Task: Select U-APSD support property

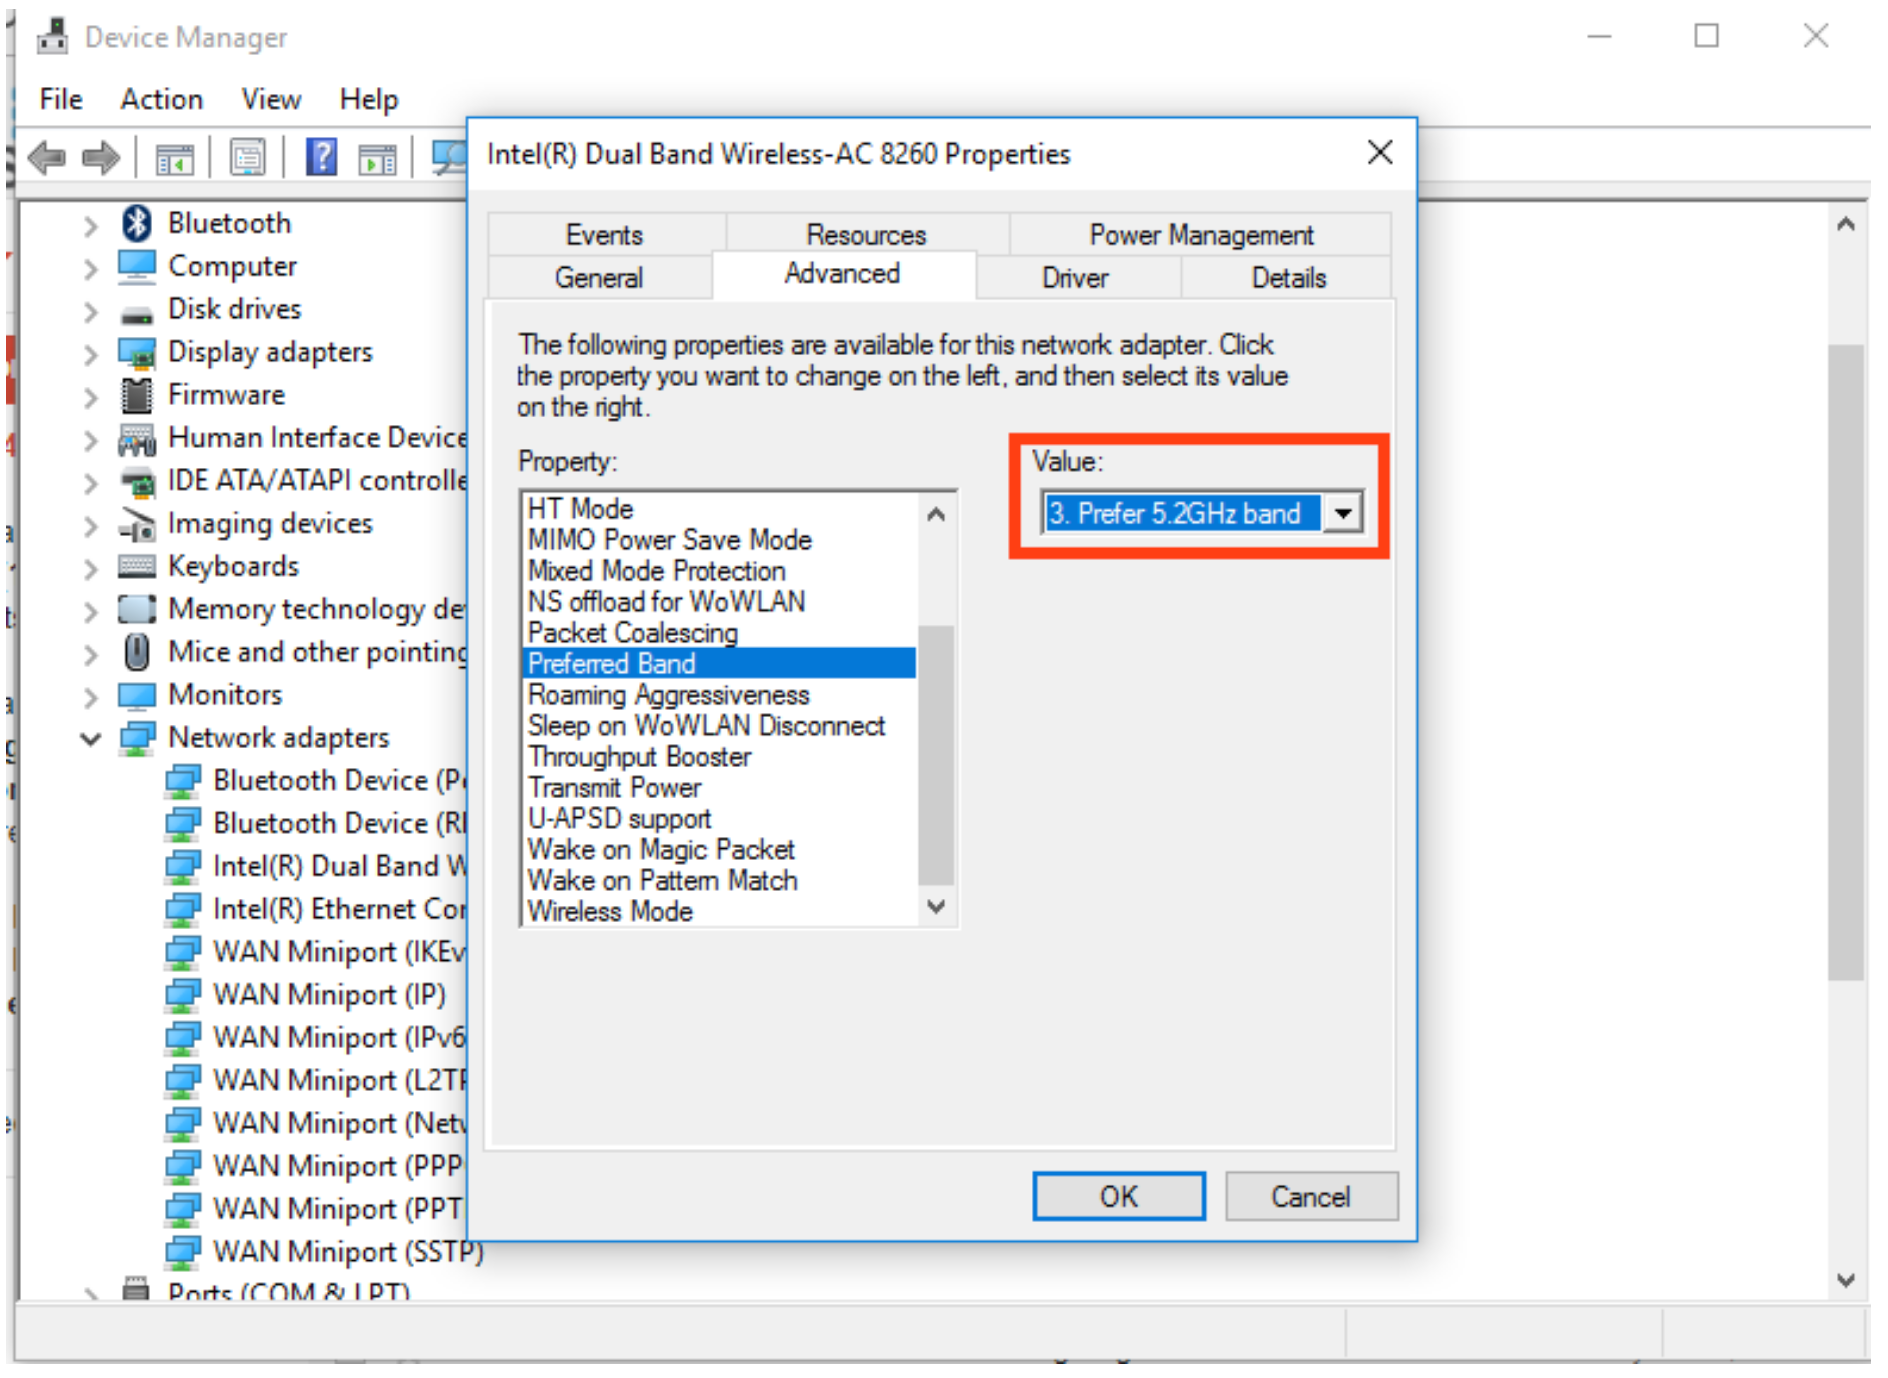Action: tap(719, 818)
